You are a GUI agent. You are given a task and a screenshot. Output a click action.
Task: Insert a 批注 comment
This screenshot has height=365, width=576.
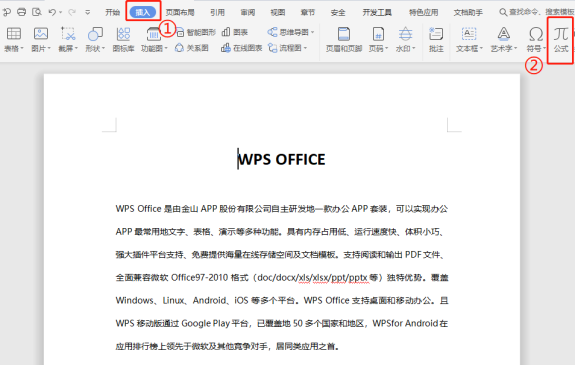tap(436, 39)
